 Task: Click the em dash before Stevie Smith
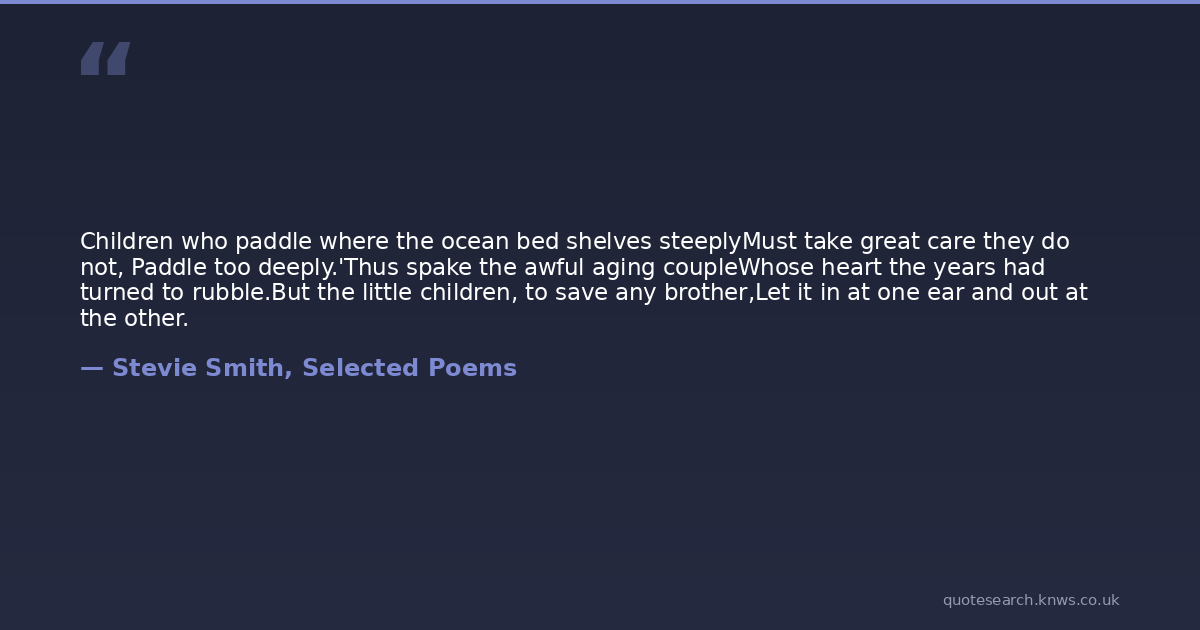tap(91, 368)
